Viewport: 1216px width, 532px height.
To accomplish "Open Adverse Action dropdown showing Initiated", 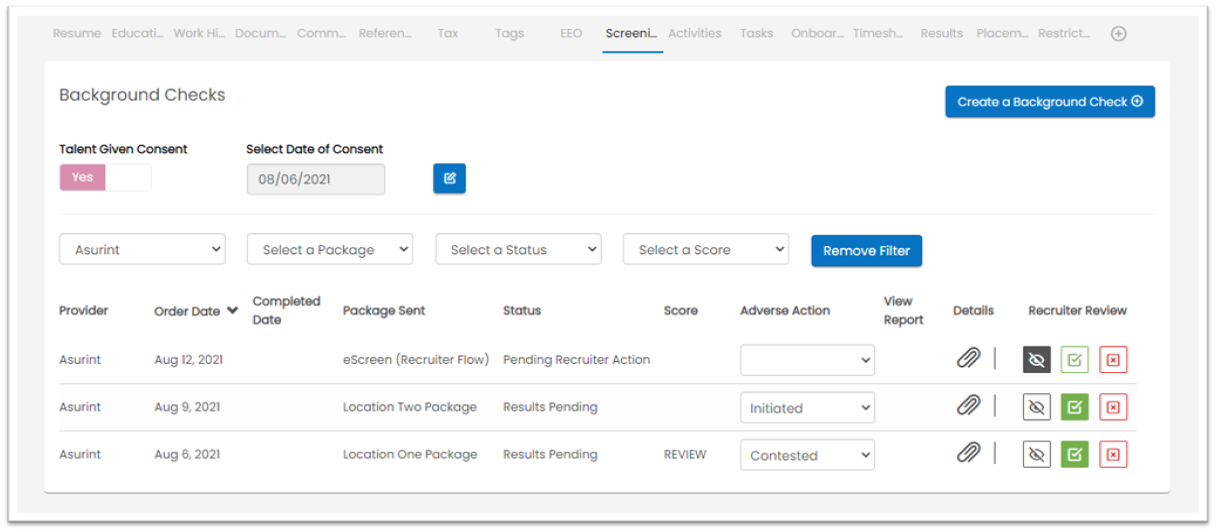I will [x=807, y=407].
